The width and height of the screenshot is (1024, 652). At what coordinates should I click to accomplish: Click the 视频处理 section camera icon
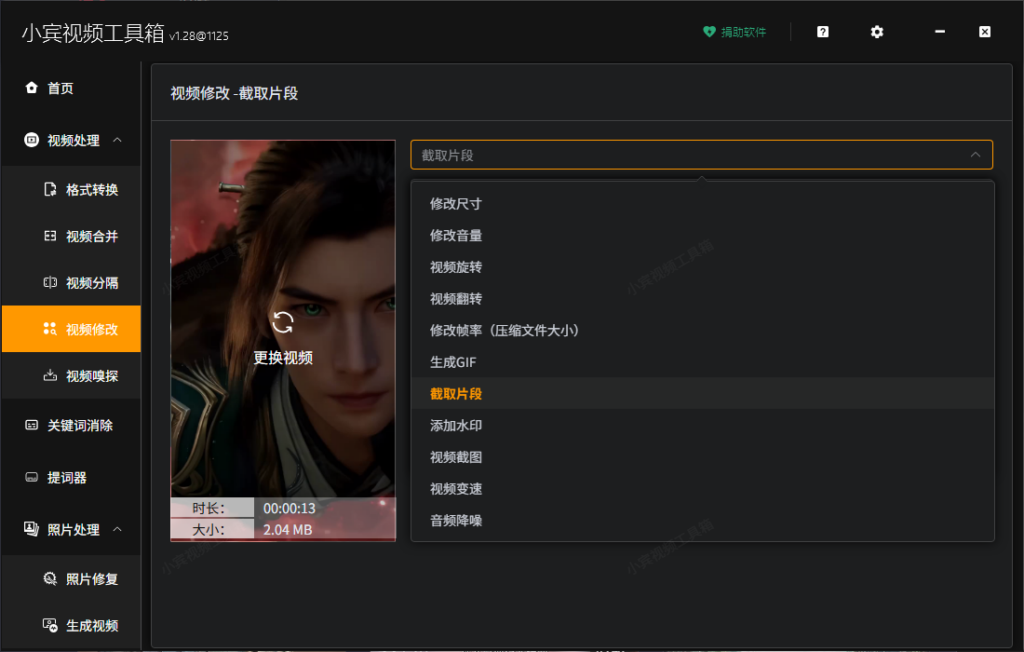pos(30,141)
